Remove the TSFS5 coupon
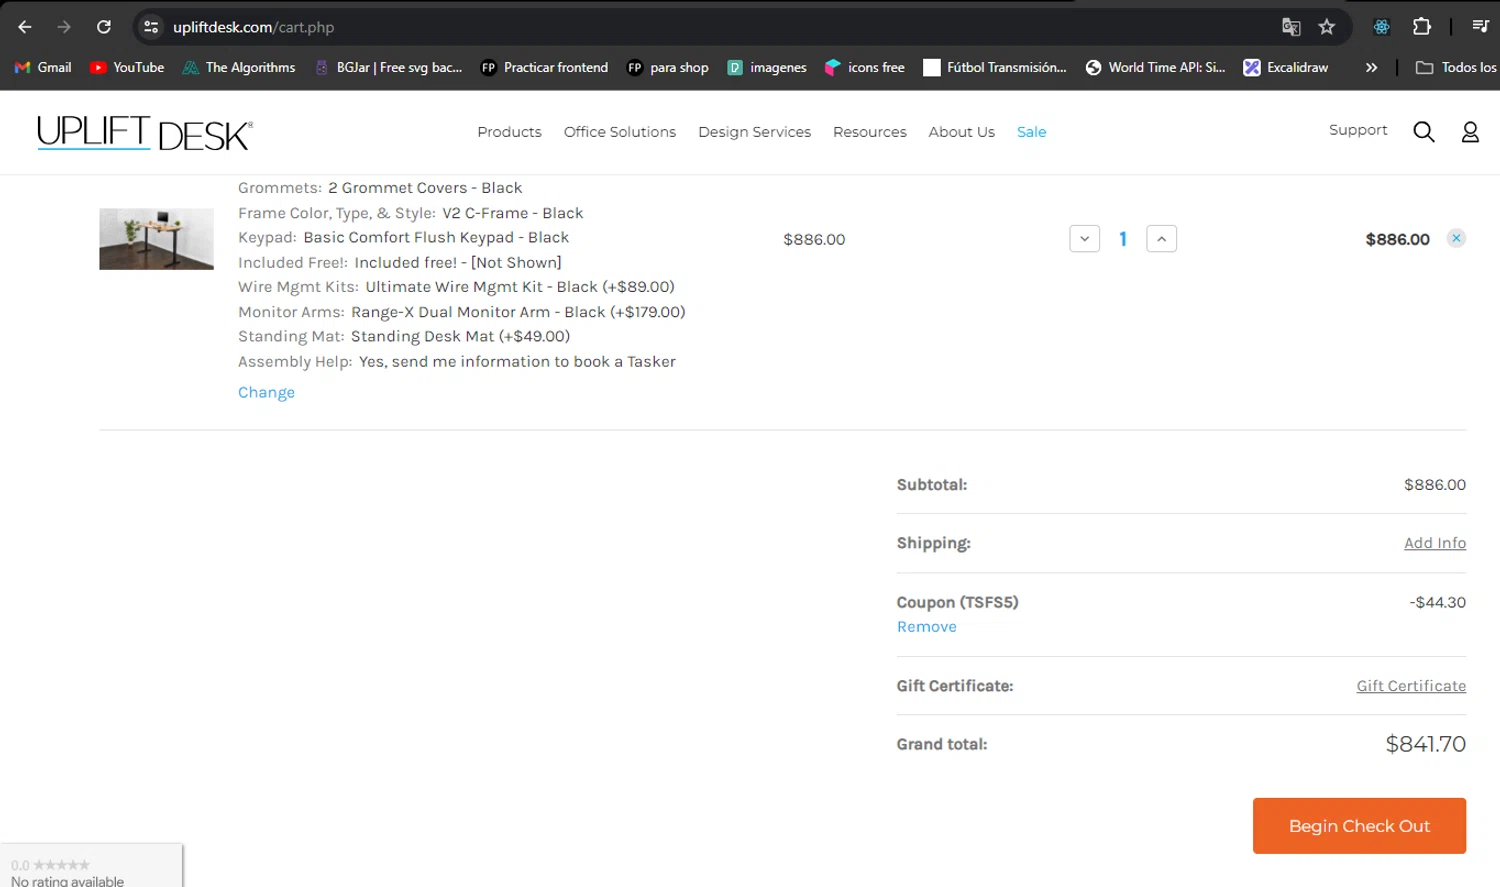The image size is (1500, 887). coord(927,627)
